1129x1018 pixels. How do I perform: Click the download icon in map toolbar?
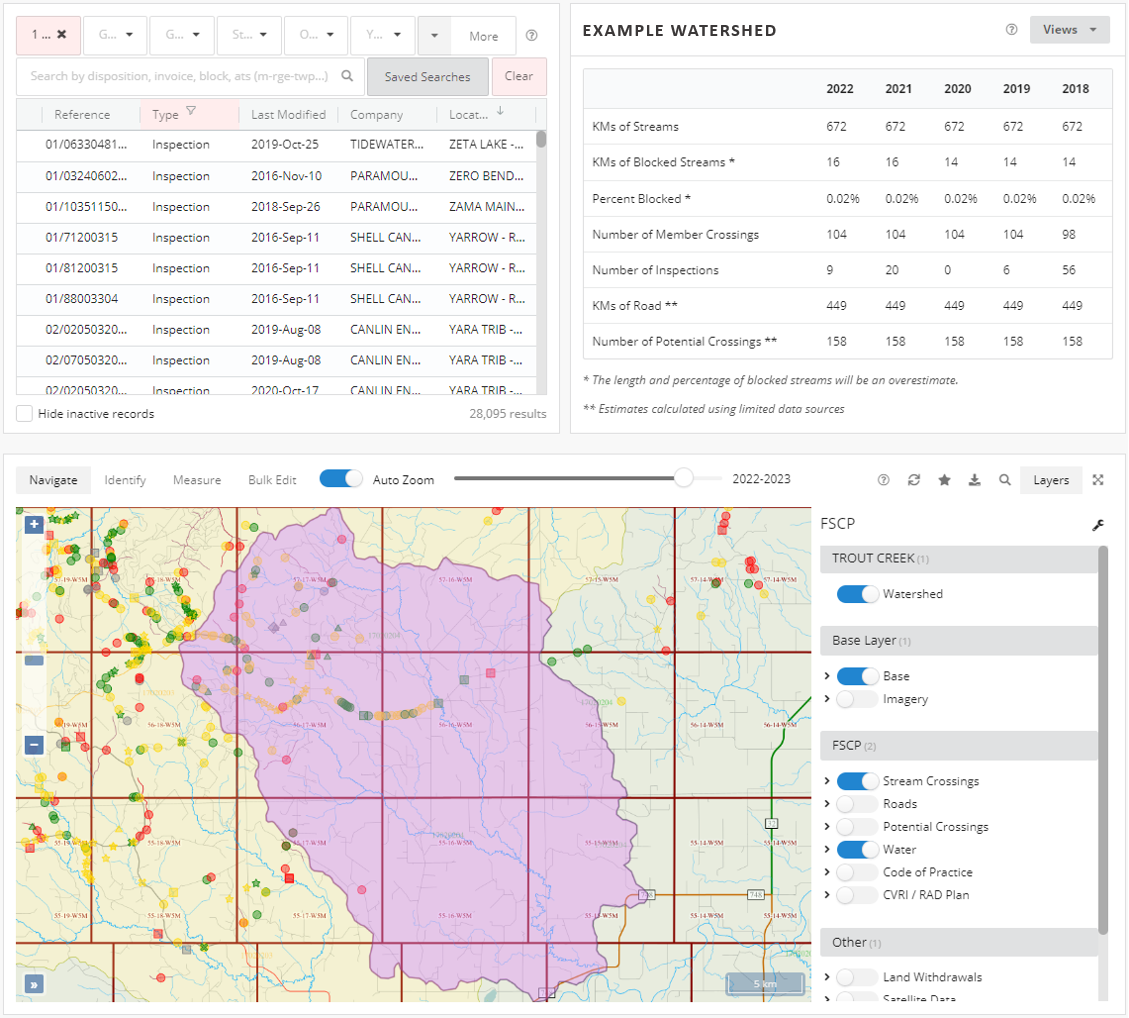[x=974, y=480]
